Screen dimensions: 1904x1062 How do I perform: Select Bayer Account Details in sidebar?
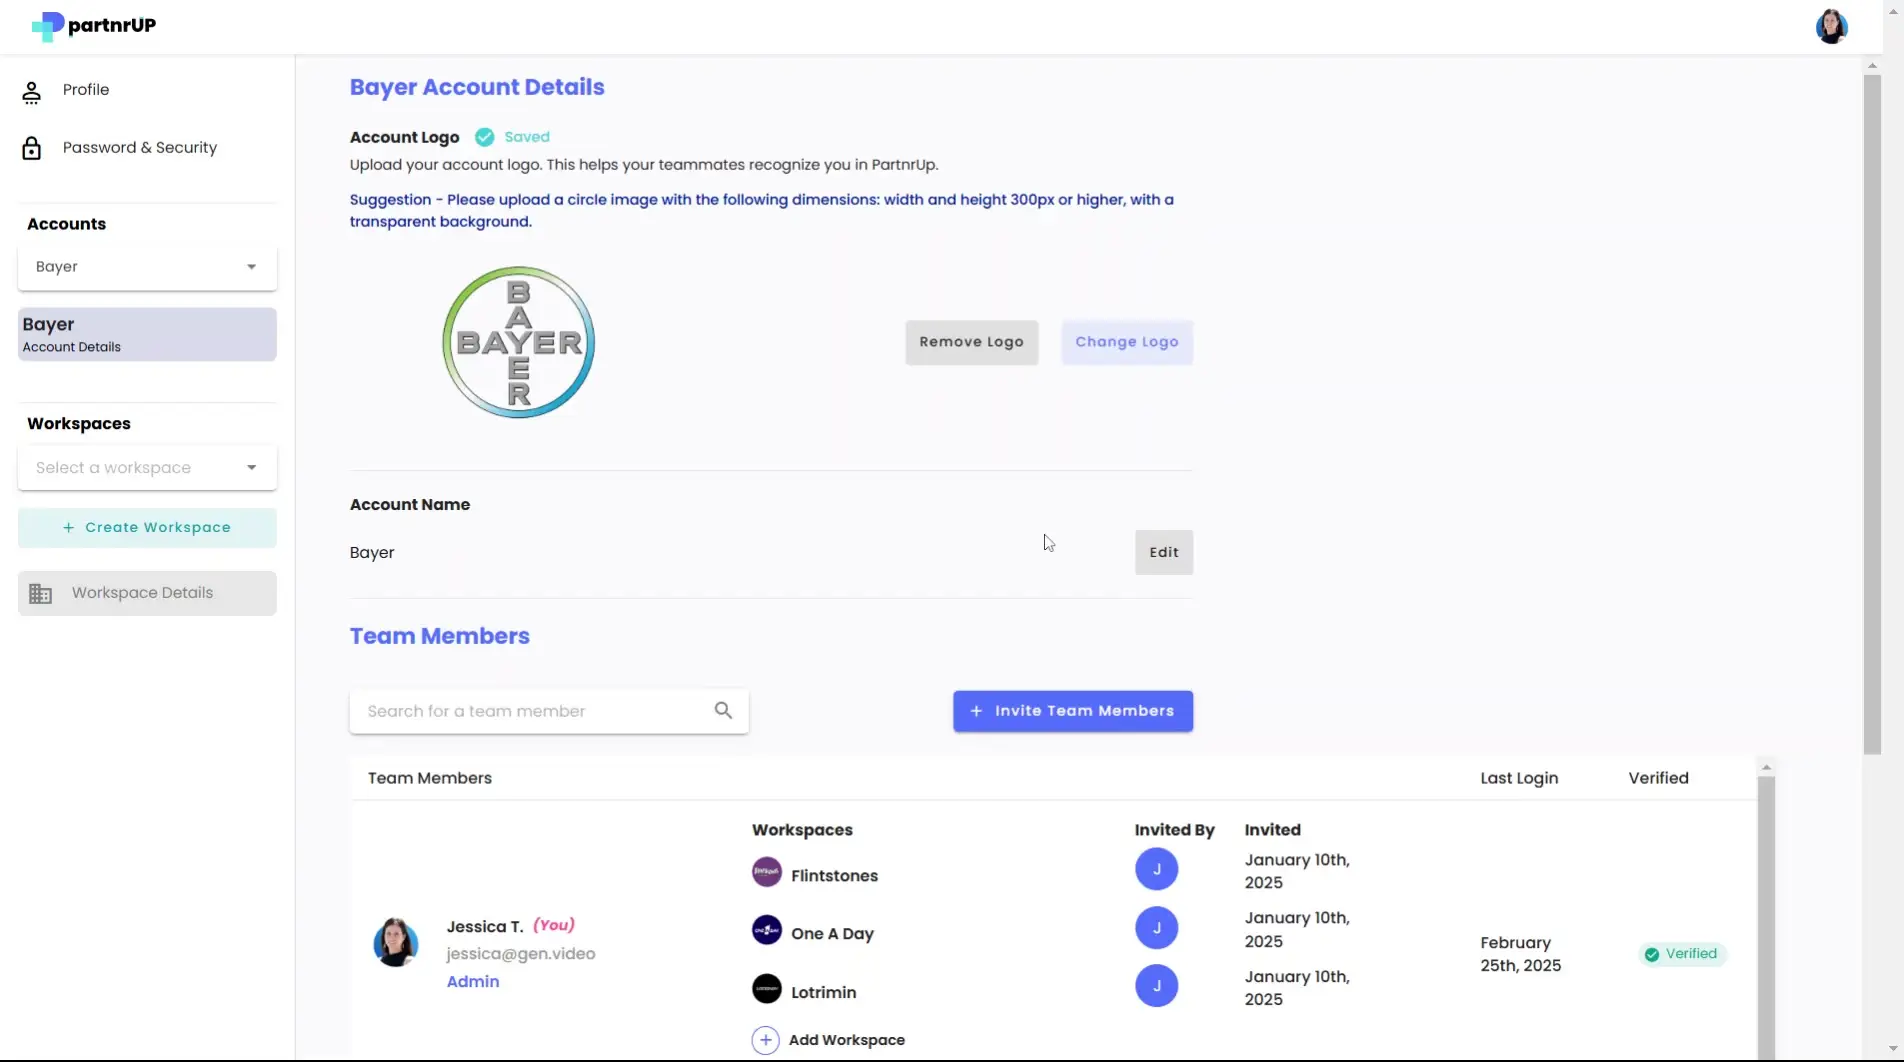tap(146, 334)
